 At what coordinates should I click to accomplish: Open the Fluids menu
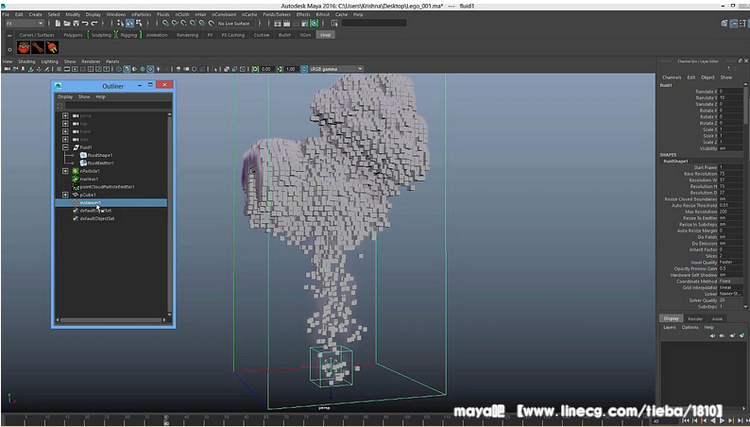tap(163, 15)
